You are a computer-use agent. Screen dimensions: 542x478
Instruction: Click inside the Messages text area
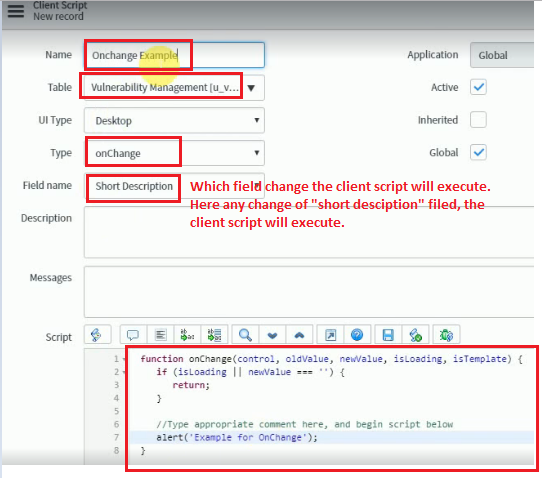coord(309,292)
